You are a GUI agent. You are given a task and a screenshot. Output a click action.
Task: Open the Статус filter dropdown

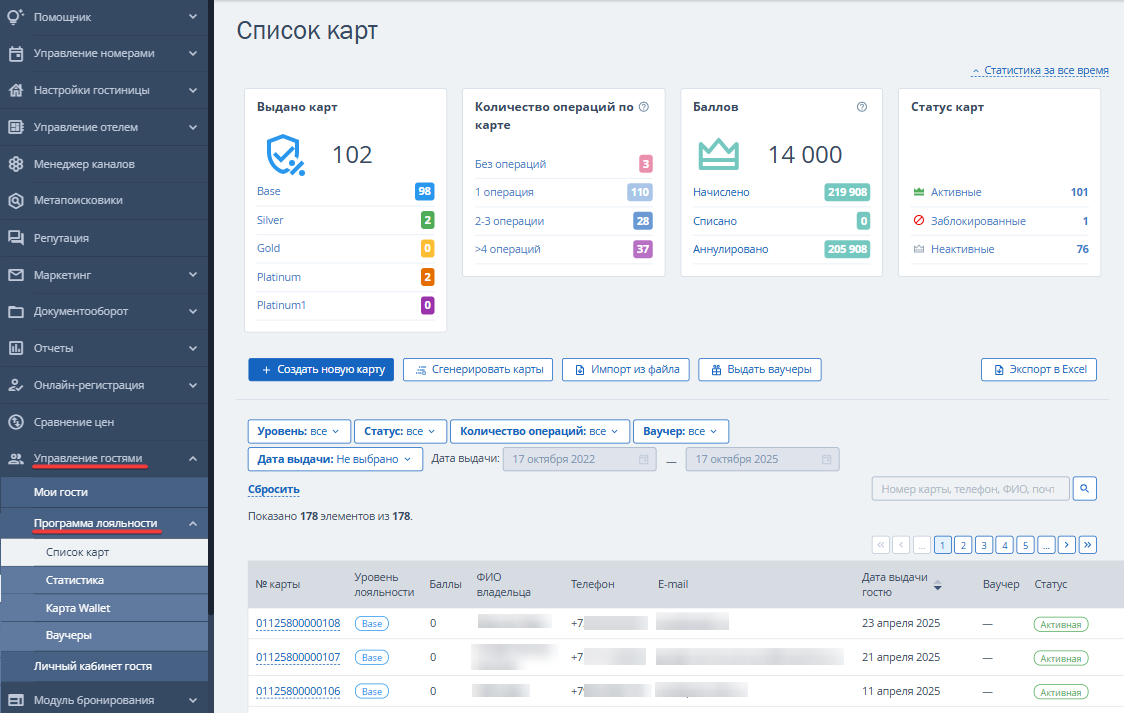click(x=399, y=431)
